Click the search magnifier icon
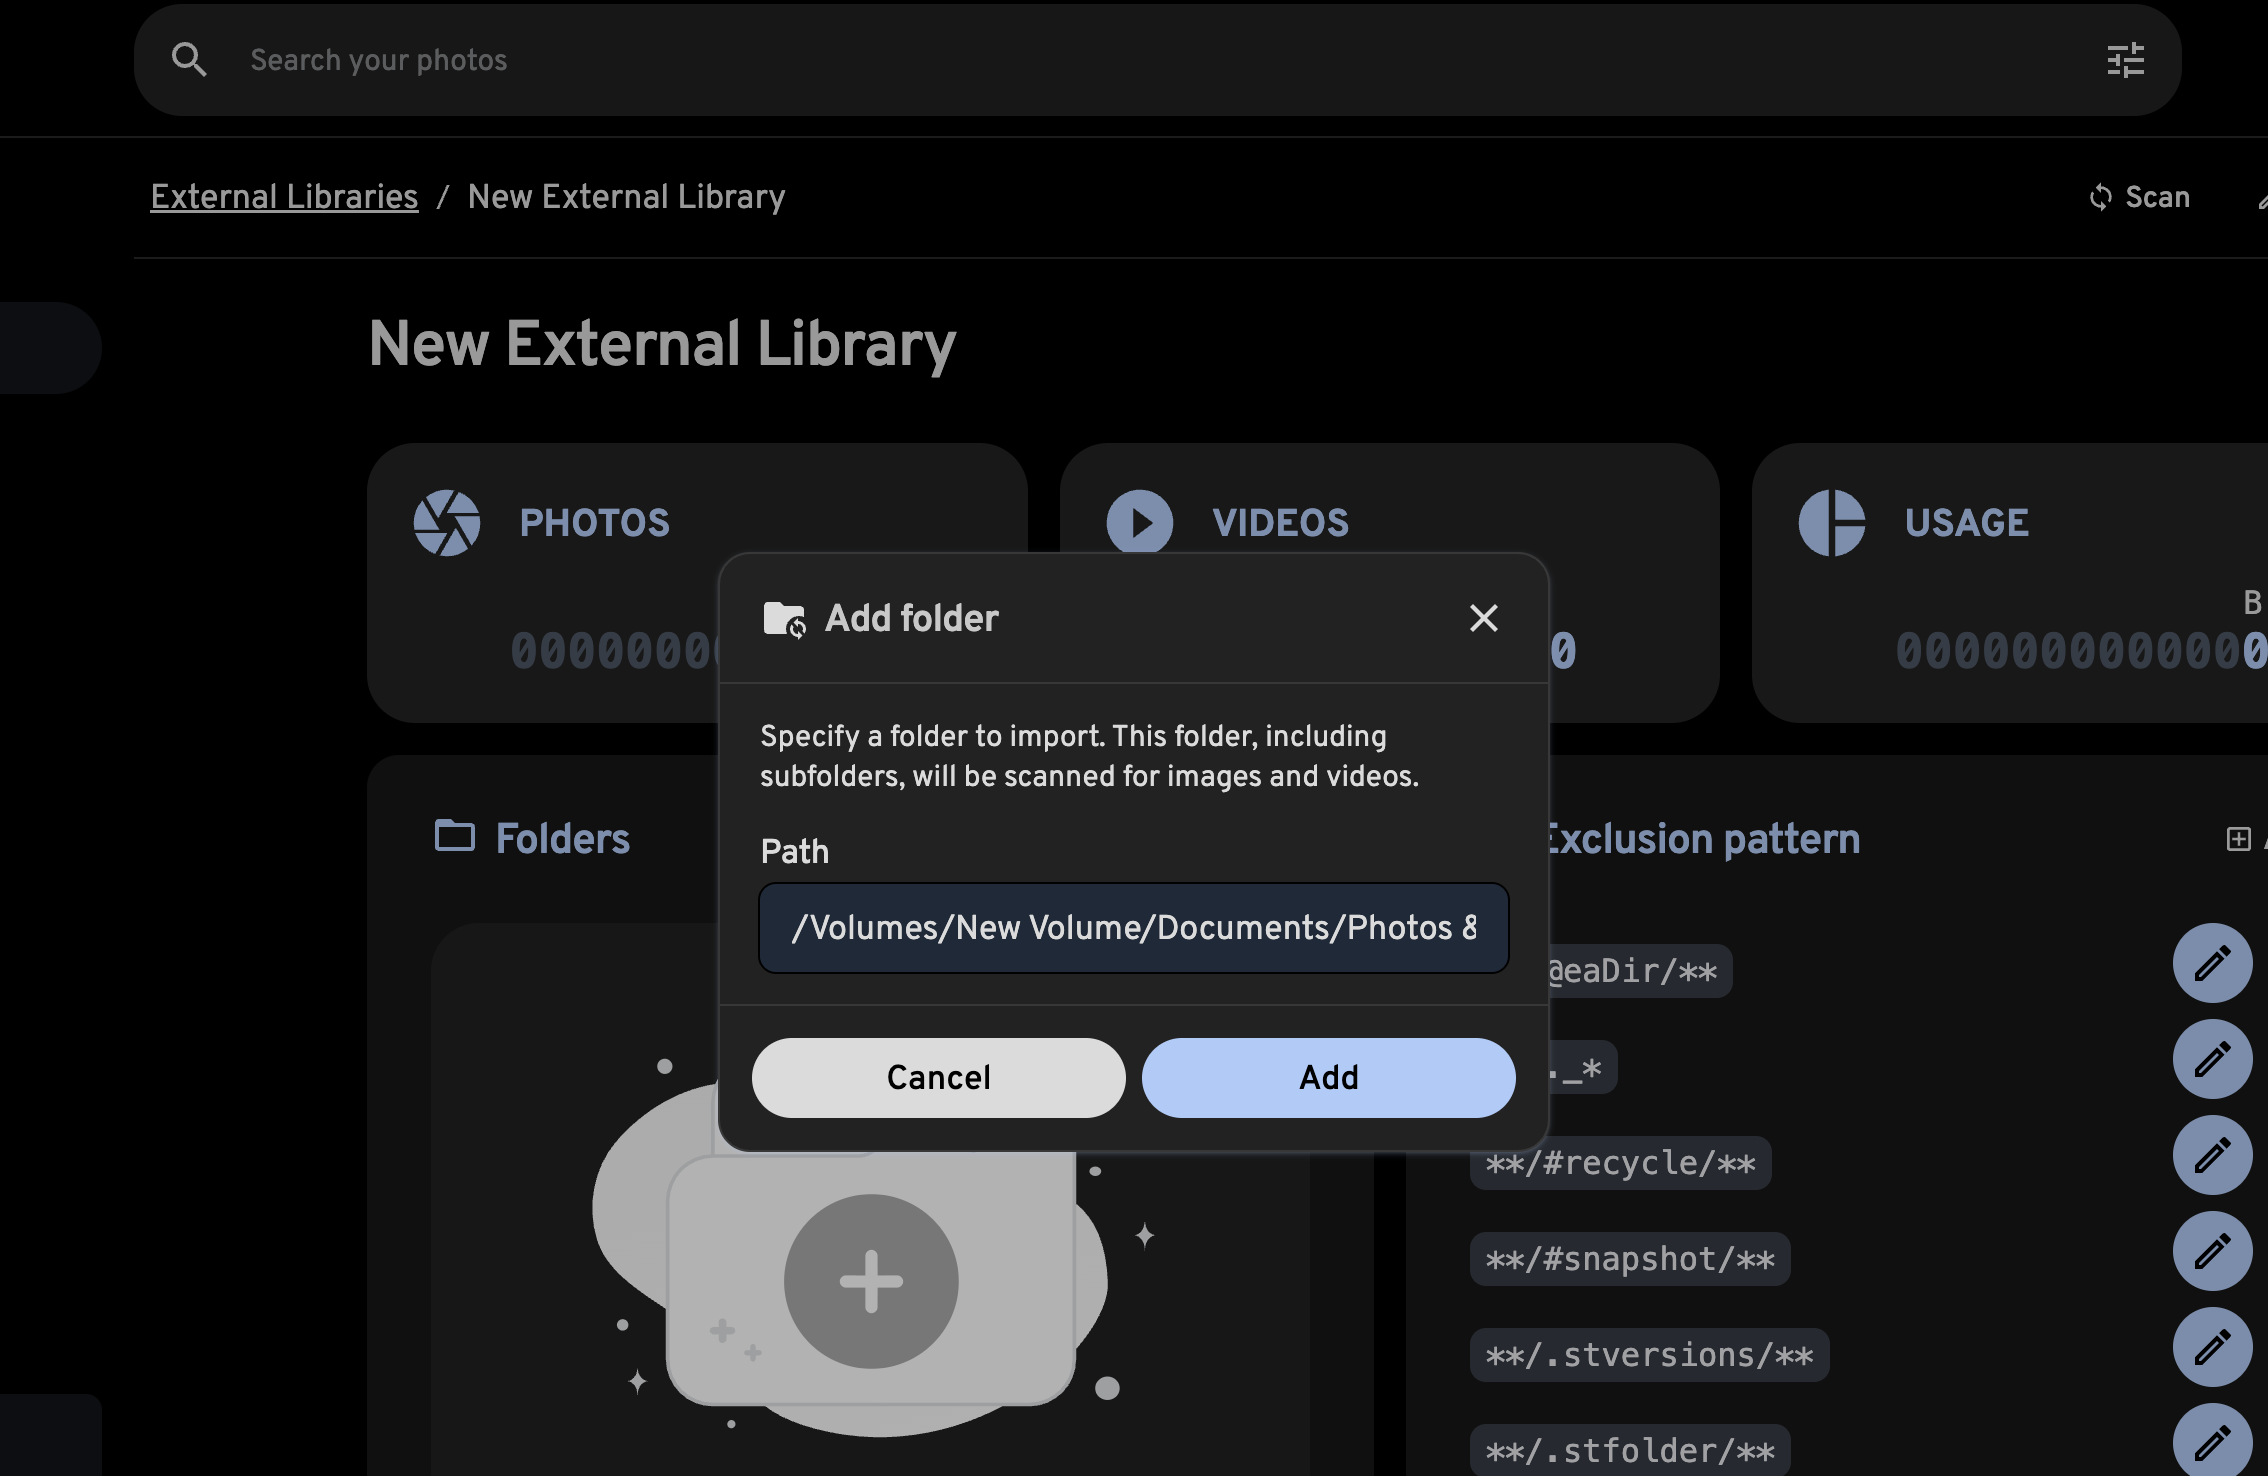 point(189,60)
